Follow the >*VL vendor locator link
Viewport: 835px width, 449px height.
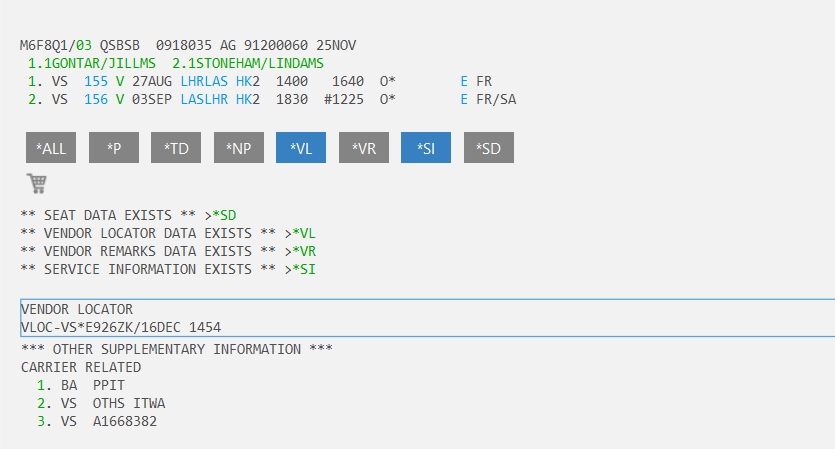click(x=304, y=233)
